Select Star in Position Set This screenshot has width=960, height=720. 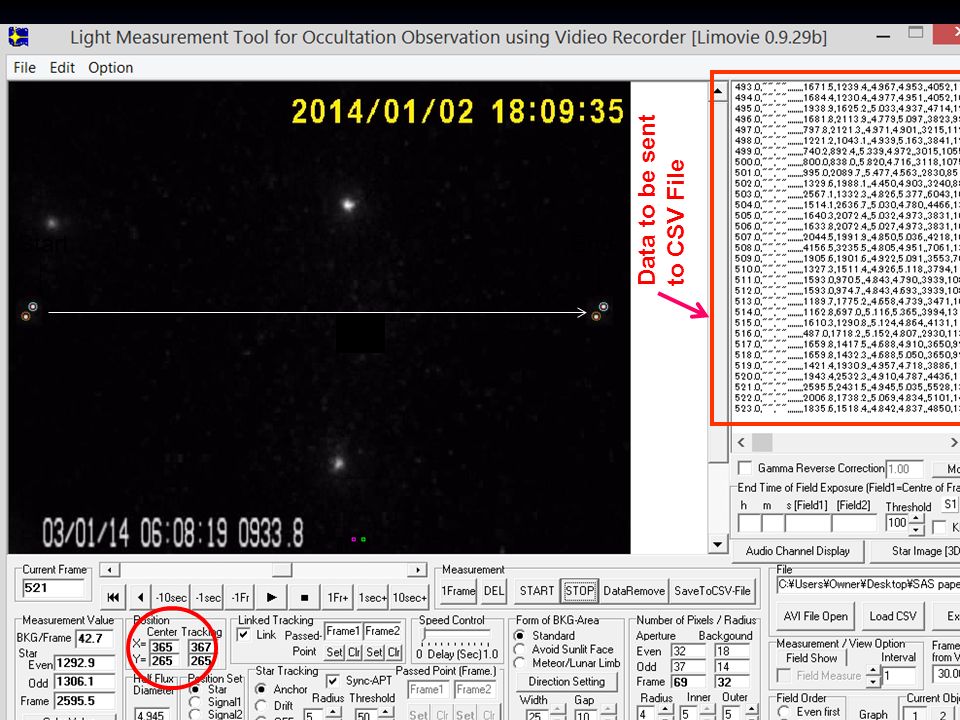[x=195, y=689]
